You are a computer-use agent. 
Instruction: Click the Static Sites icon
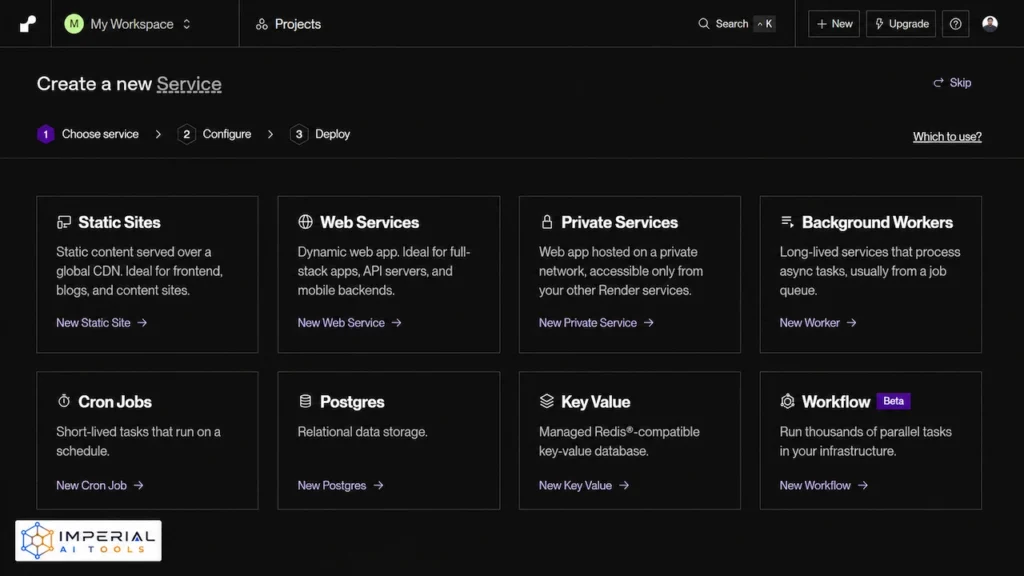pos(63,222)
